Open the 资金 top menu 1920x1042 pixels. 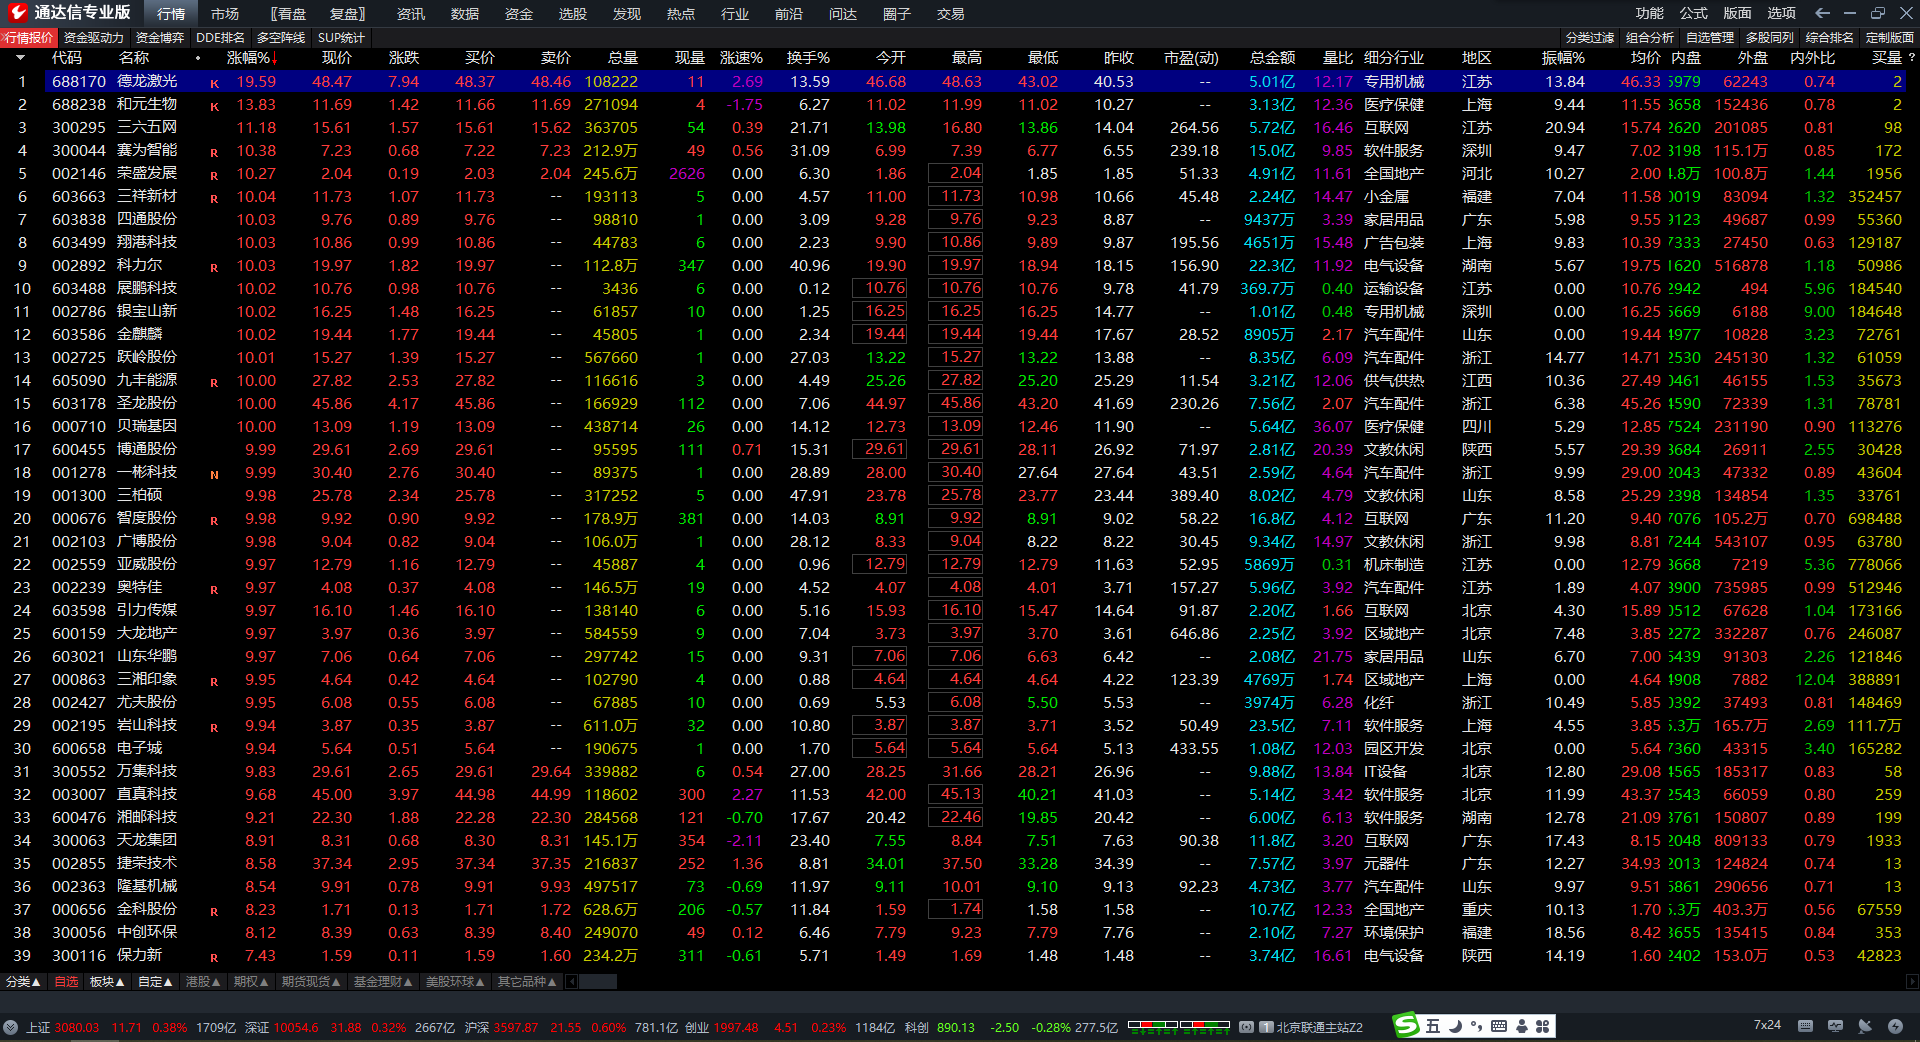coord(518,14)
